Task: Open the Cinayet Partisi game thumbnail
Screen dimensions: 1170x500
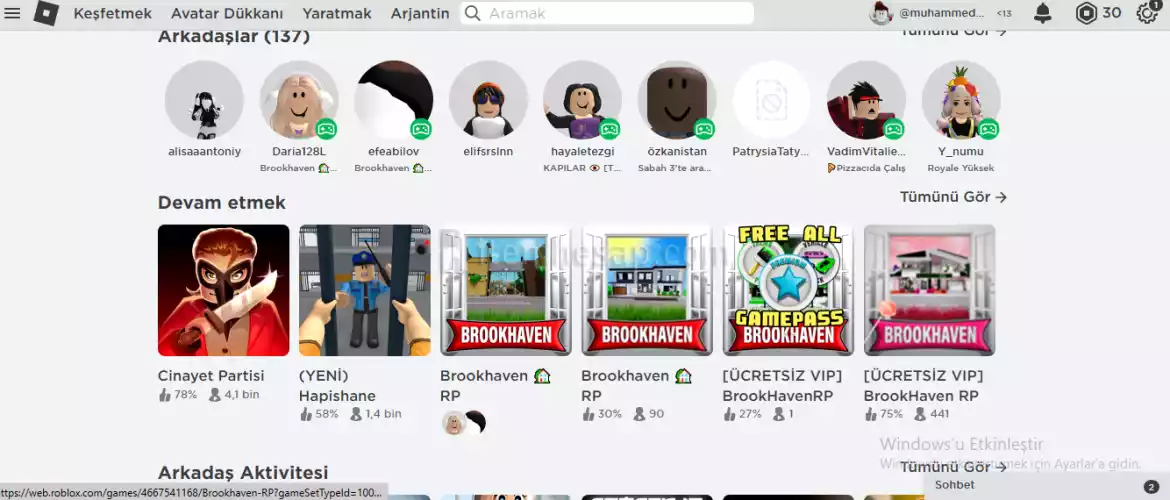Action: click(223, 290)
